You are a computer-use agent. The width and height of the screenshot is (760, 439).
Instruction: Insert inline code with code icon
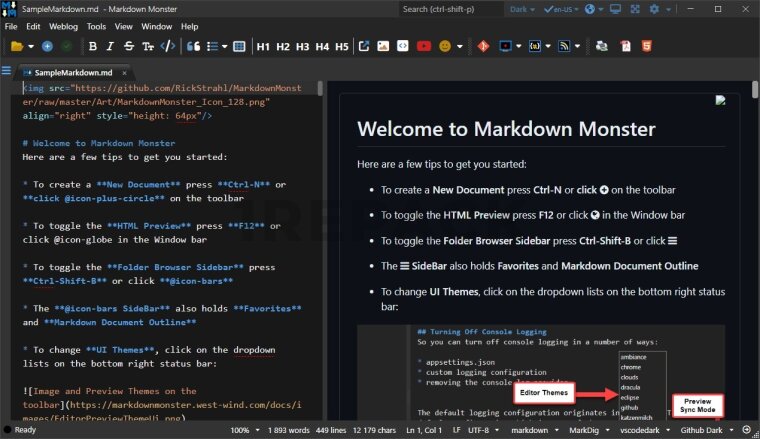[168, 46]
